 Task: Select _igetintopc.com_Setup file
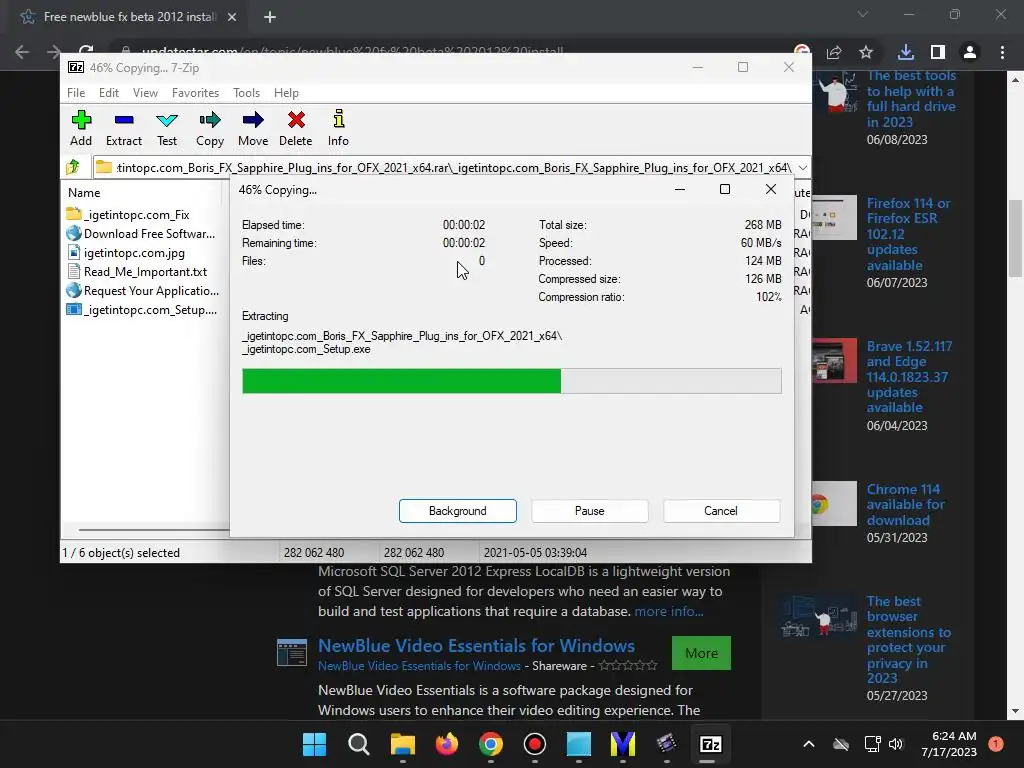pos(142,309)
